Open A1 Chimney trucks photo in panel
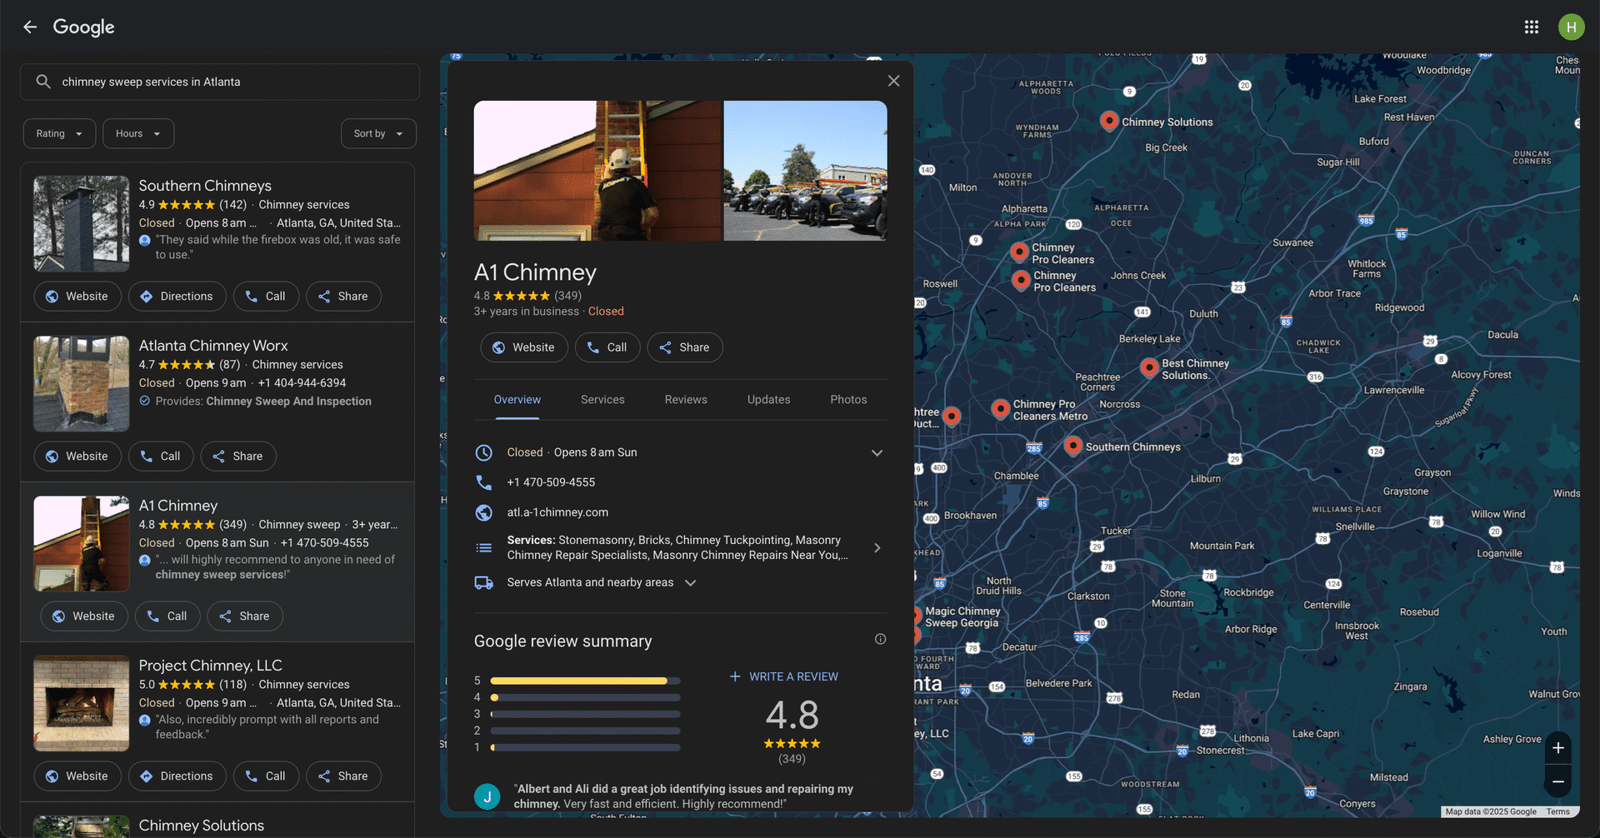 (805, 170)
